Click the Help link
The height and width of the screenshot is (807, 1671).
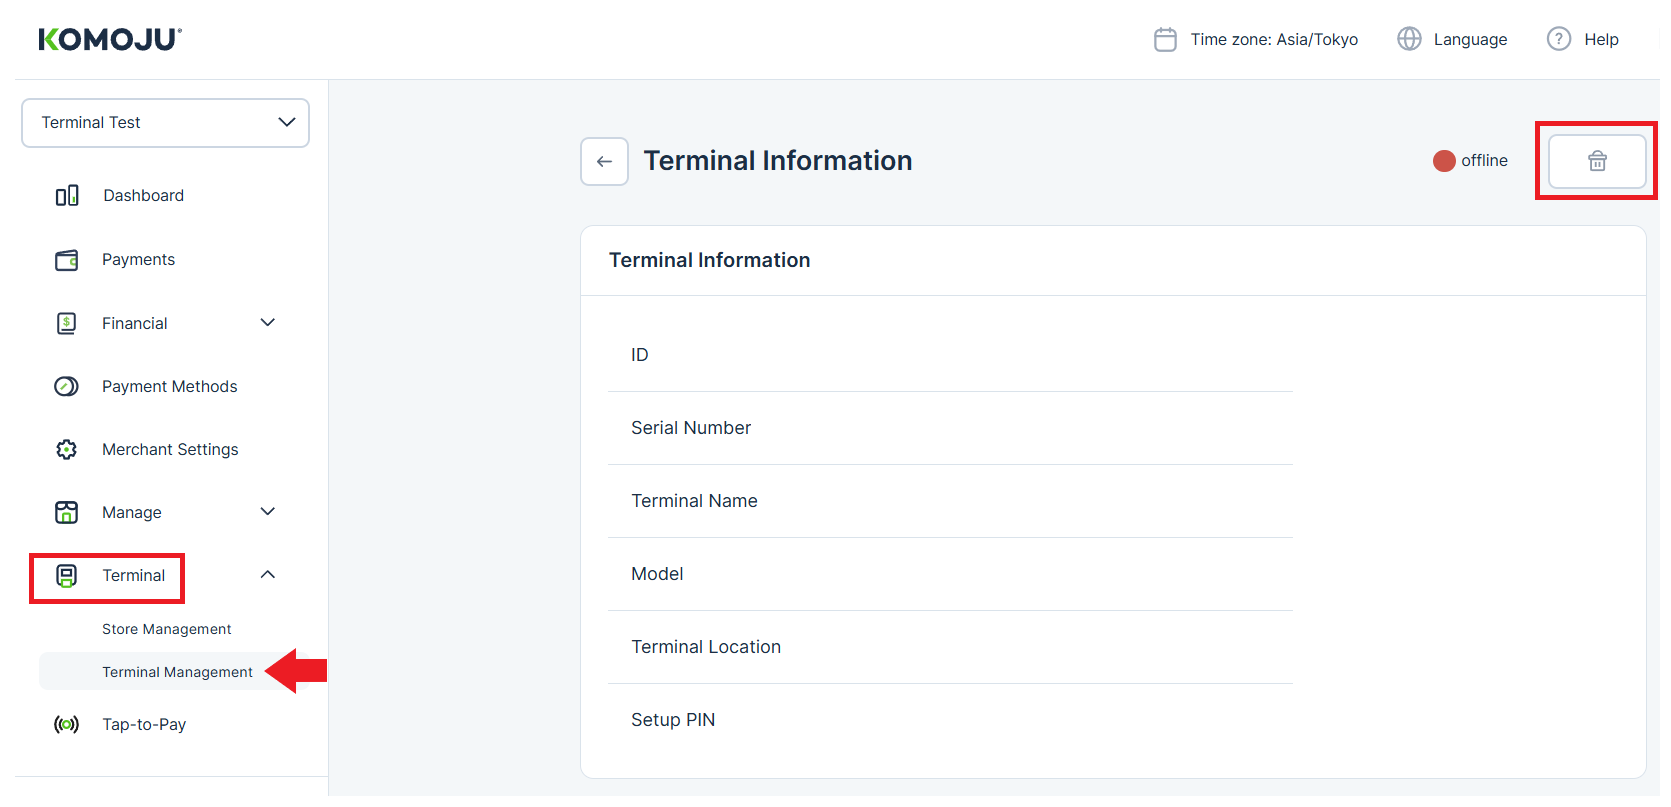click(1583, 39)
